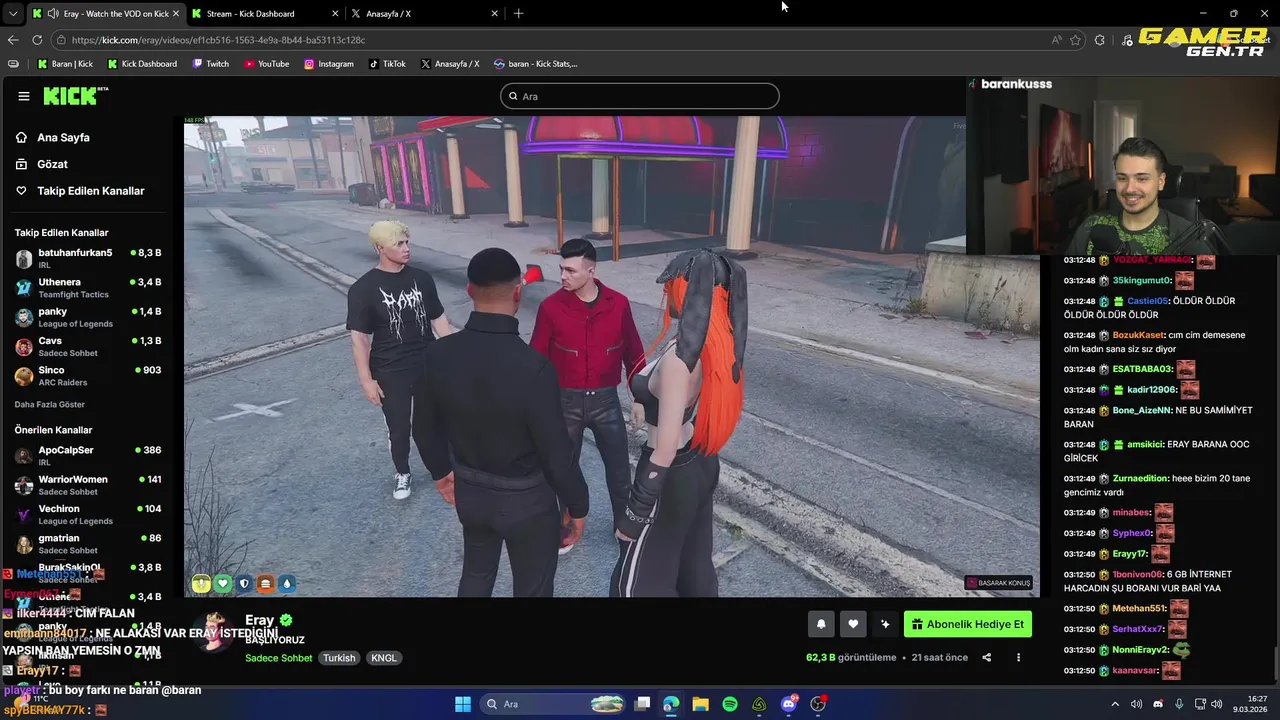Open File Explorer from taskbar
Viewport: 1280px width, 720px height.
tap(700, 704)
